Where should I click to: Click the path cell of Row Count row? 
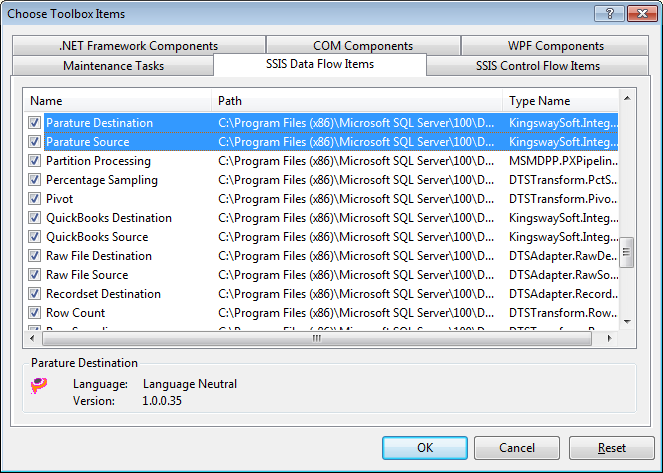tap(356, 313)
